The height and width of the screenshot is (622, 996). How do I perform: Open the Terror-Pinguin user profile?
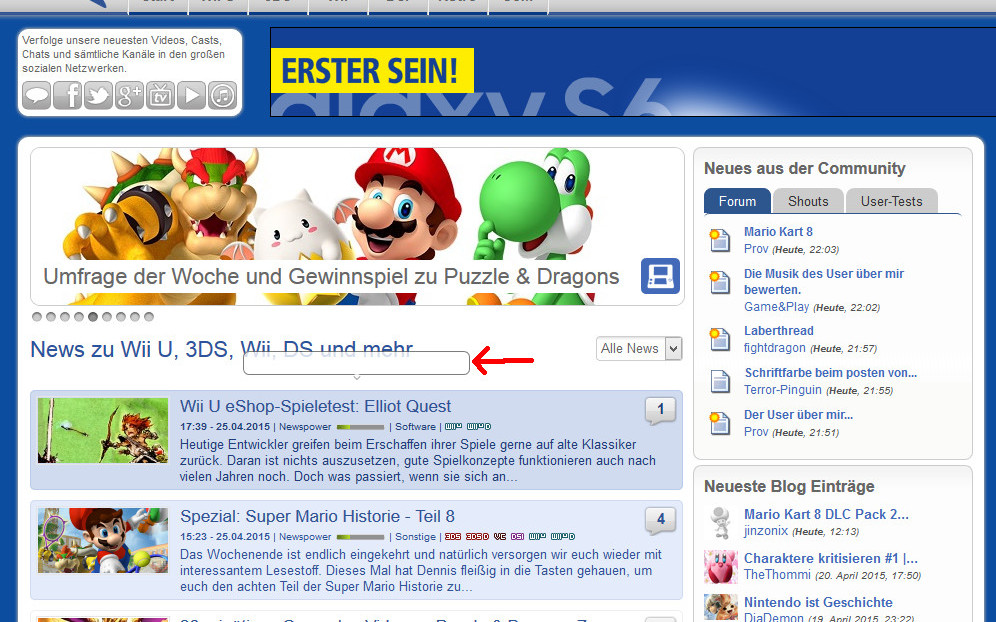pyautogui.click(x=783, y=390)
